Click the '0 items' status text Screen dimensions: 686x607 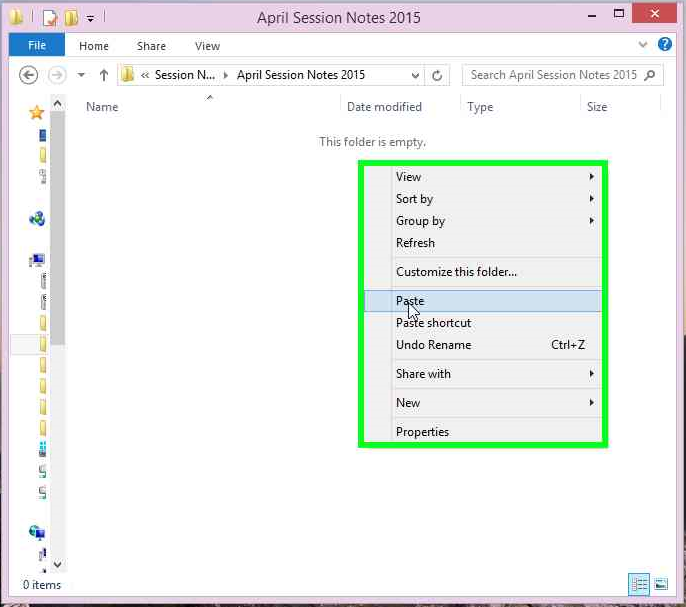point(42,585)
